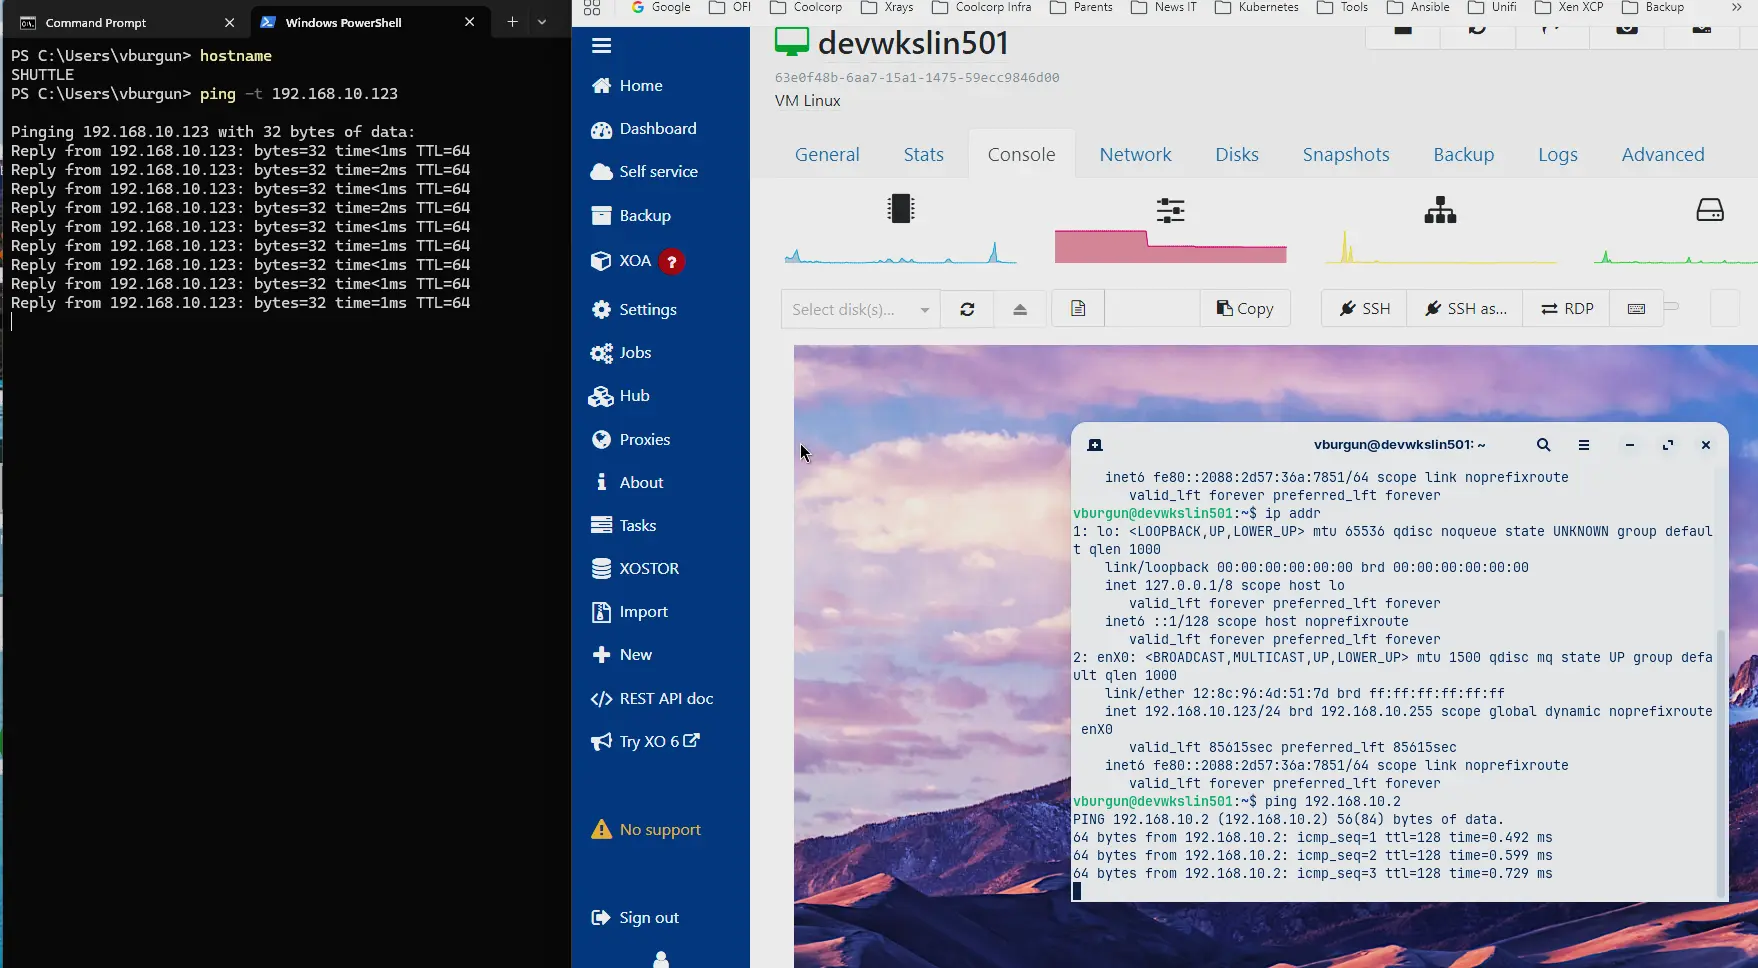Open XOSTOR from the sidebar
Image resolution: width=1758 pixels, height=968 pixels.
649,568
